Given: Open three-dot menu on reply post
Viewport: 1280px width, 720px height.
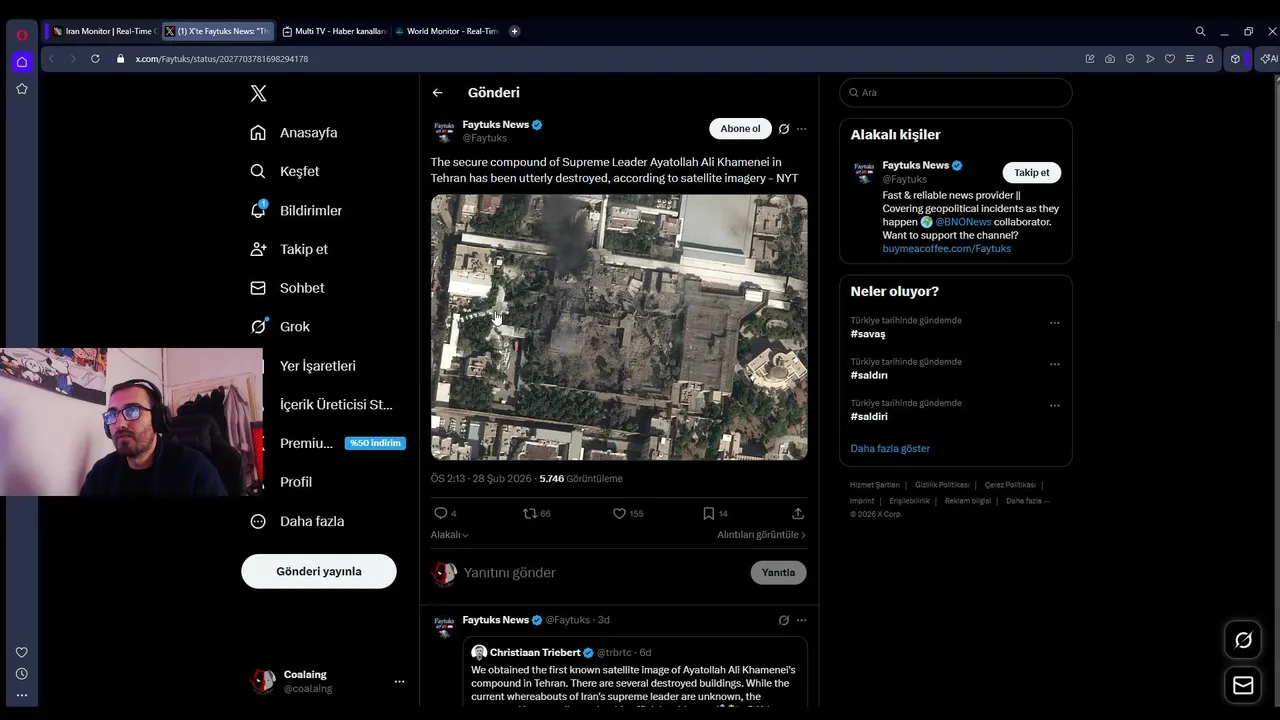Looking at the screenshot, I should click(x=801, y=620).
